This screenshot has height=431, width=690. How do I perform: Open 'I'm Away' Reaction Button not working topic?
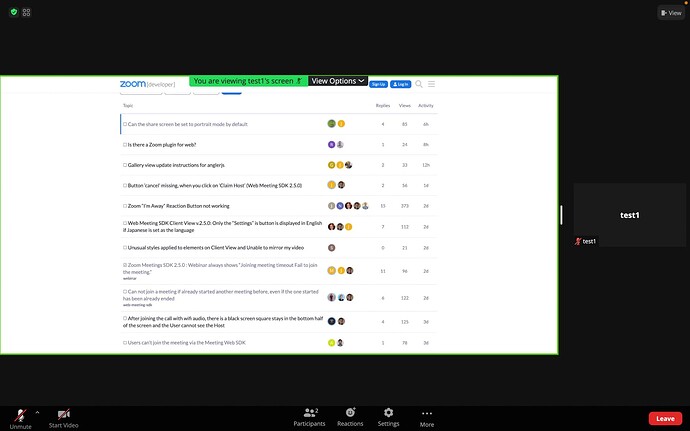click(178, 206)
